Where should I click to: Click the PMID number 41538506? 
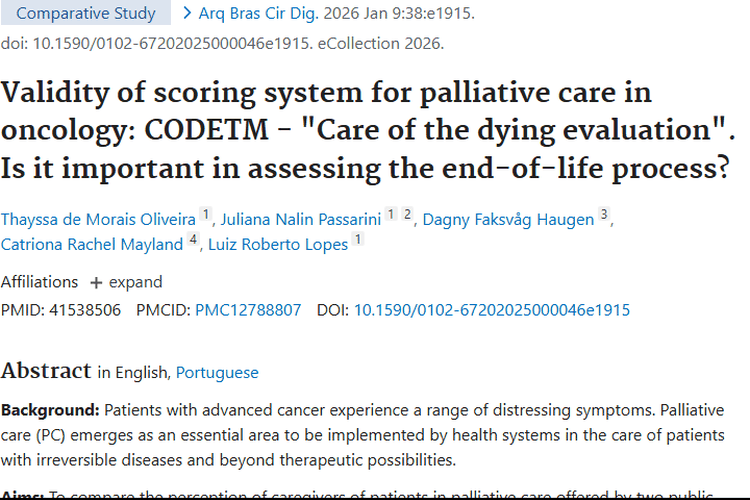[x=84, y=310]
